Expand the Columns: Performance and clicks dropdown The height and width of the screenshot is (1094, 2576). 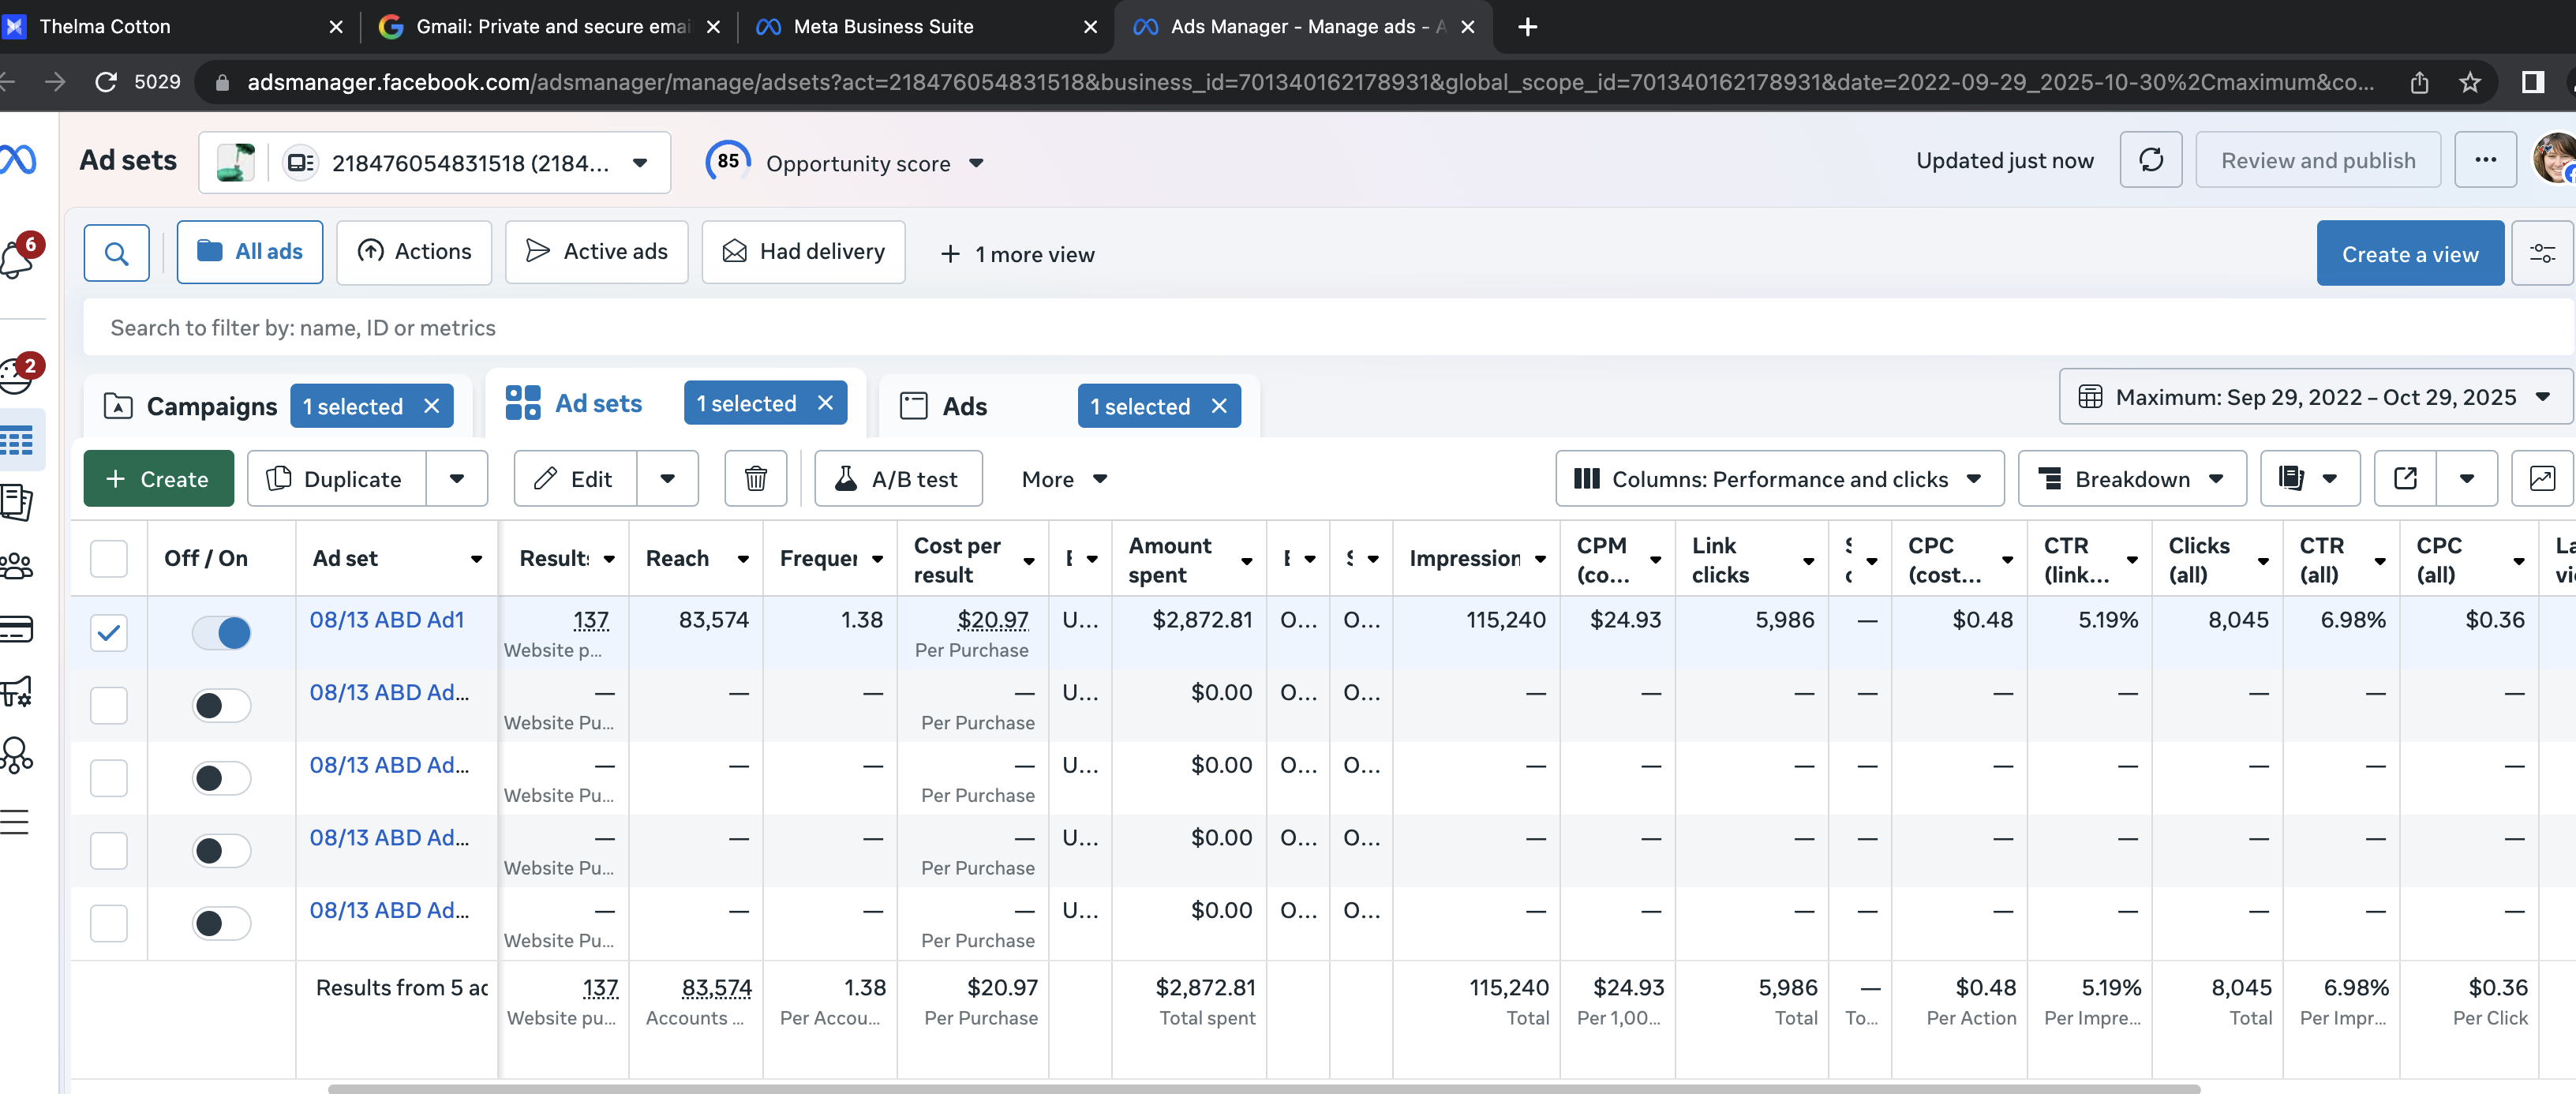click(x=1779, y=479)
